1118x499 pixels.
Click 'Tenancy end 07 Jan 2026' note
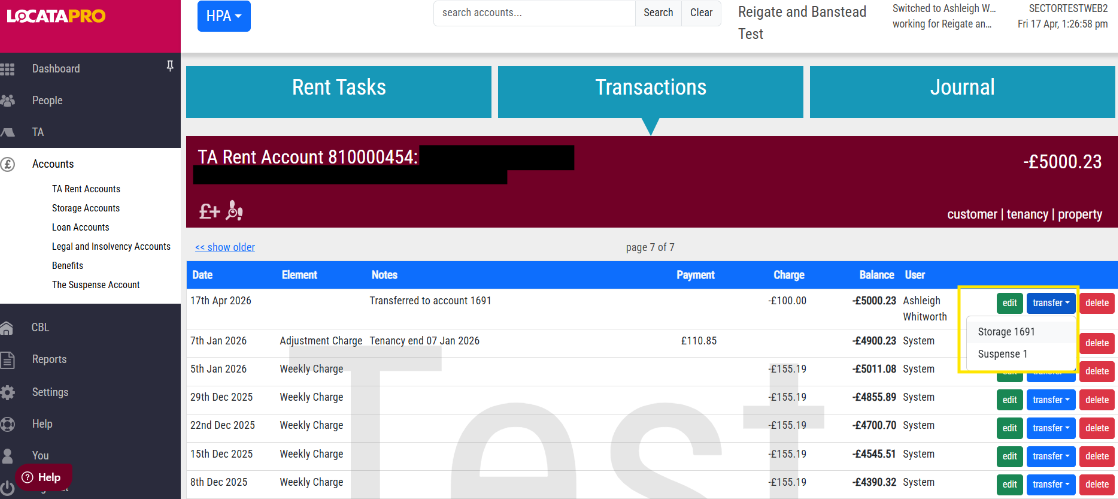pyautogui.click(x=425, y=341)
